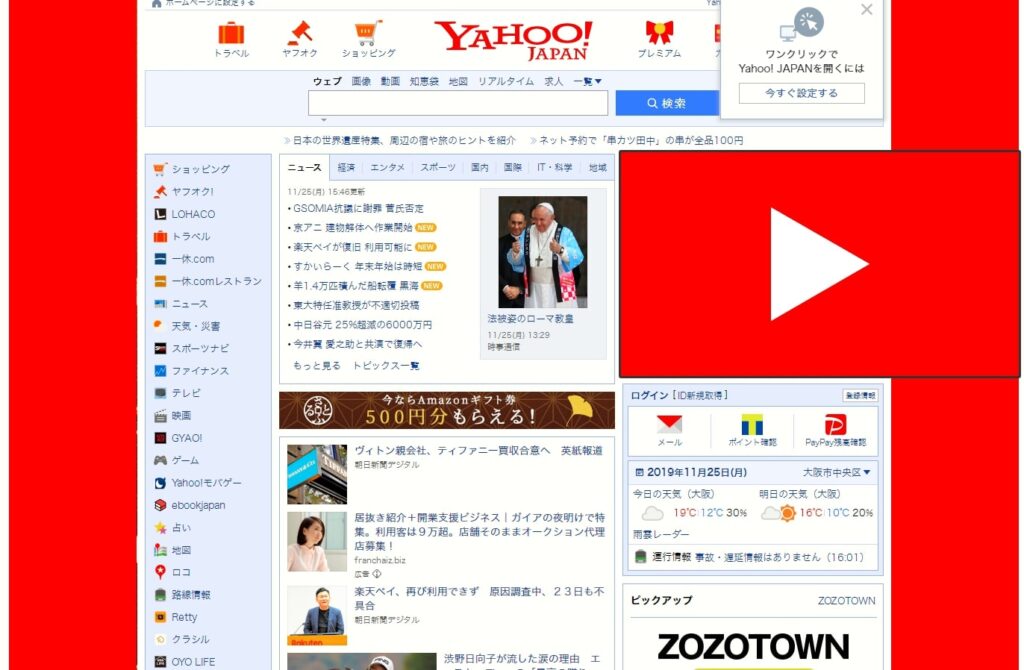1024x670 pixels.
Task: Open the 京アニ 建物解体へ作業開始 headline
Action: pos(353,228)
